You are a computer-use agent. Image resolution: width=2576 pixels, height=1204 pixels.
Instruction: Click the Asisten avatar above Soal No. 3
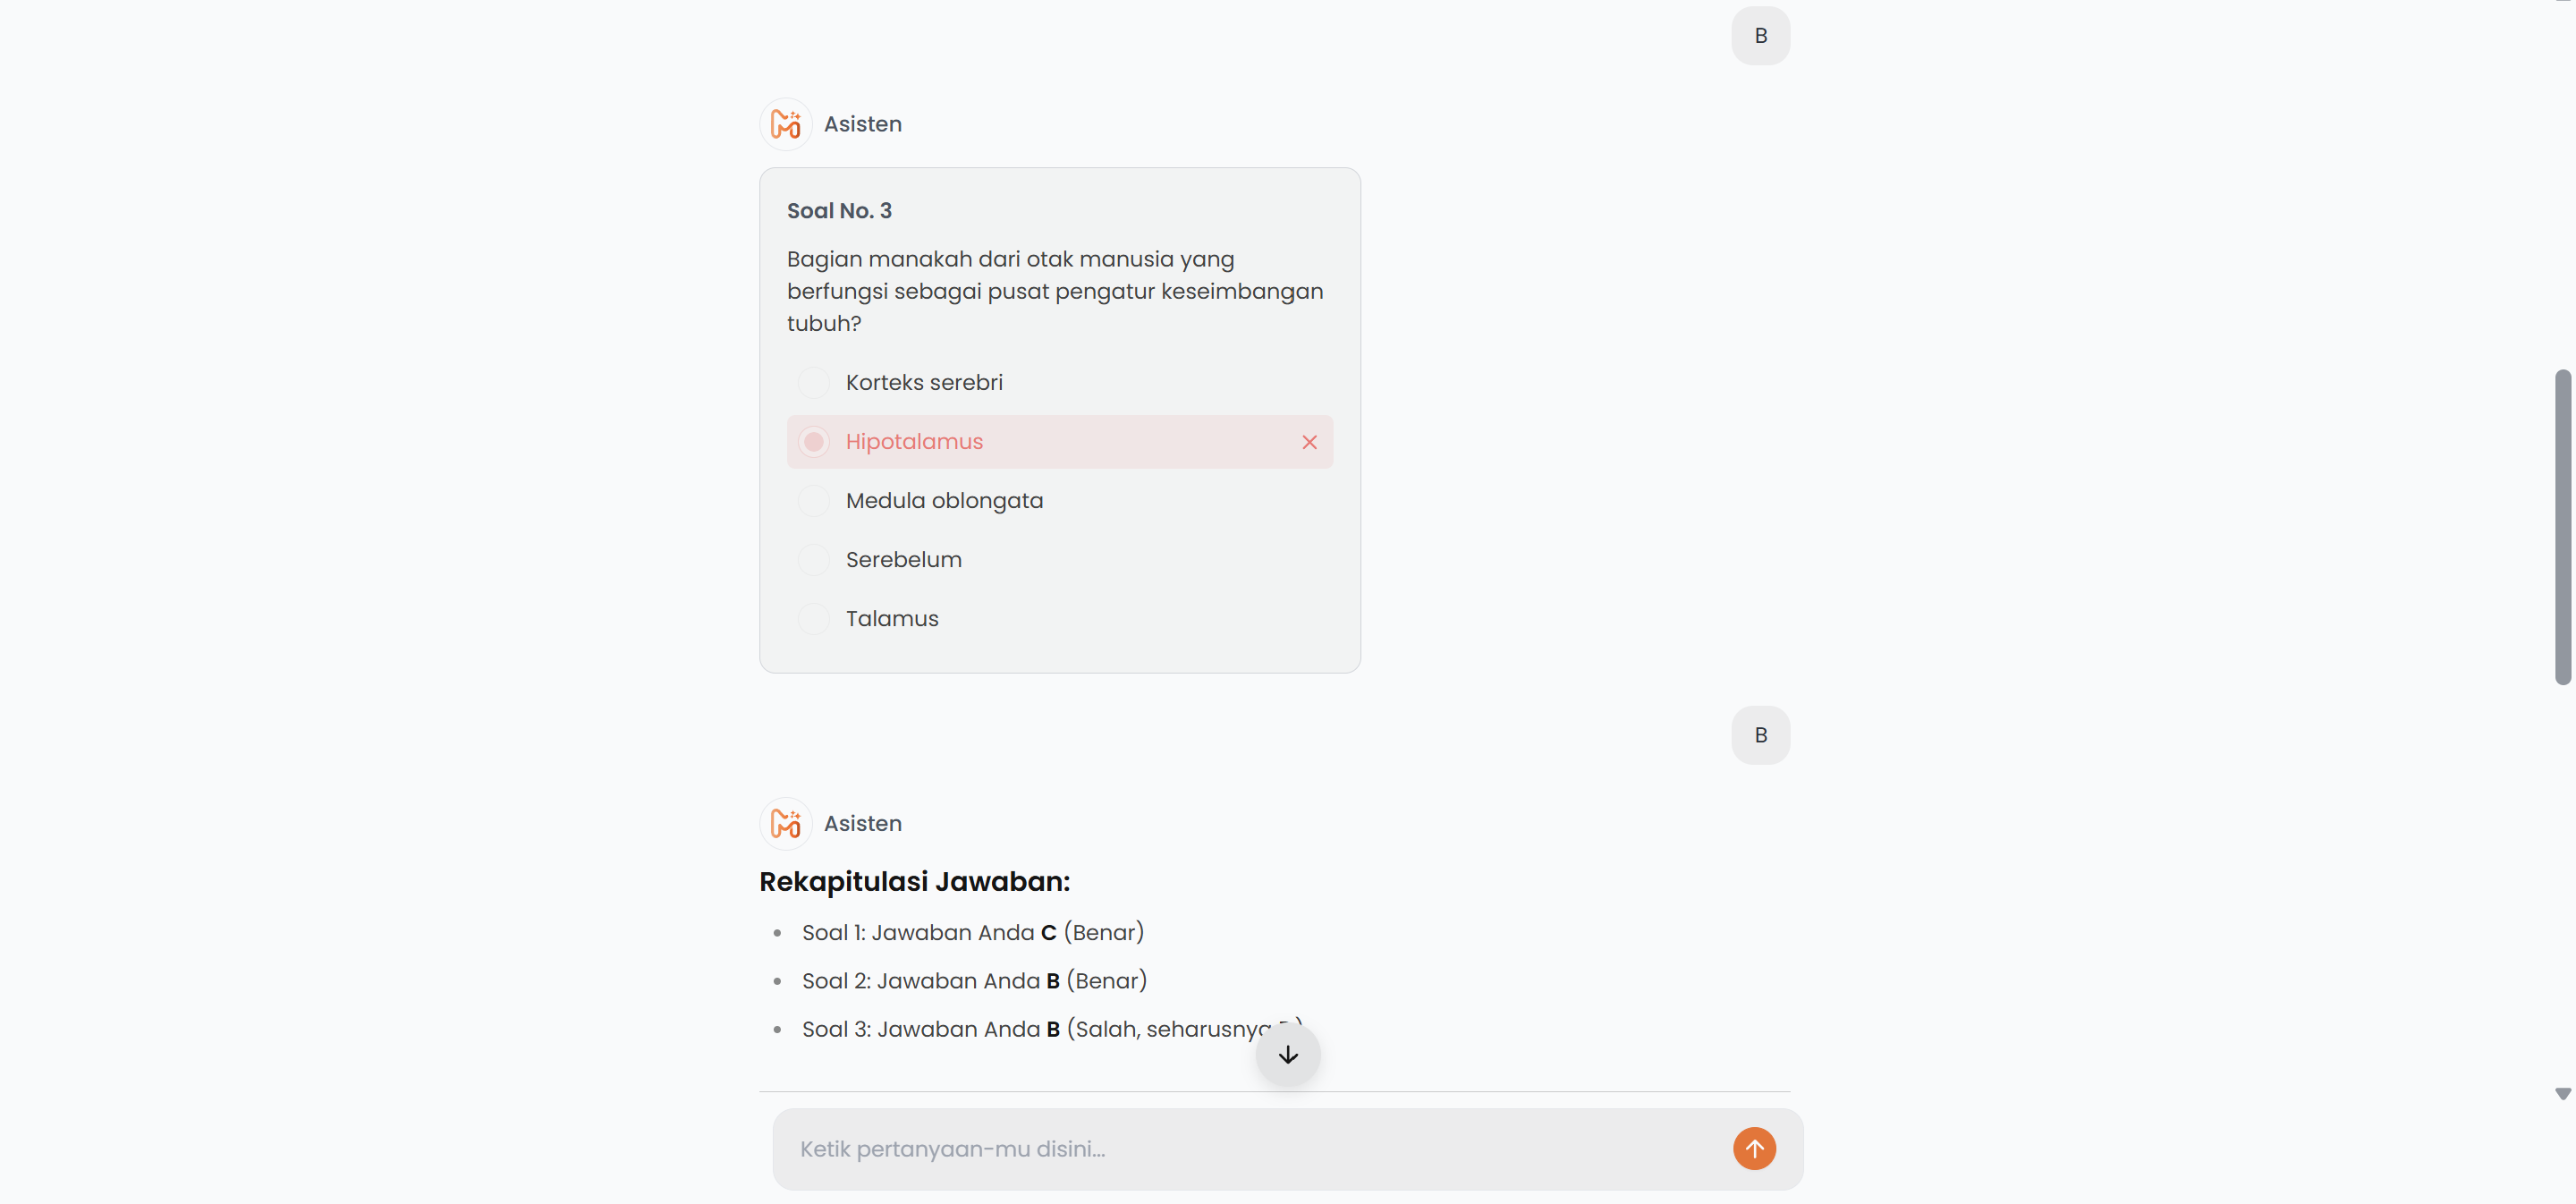click(x=786, y=124)
